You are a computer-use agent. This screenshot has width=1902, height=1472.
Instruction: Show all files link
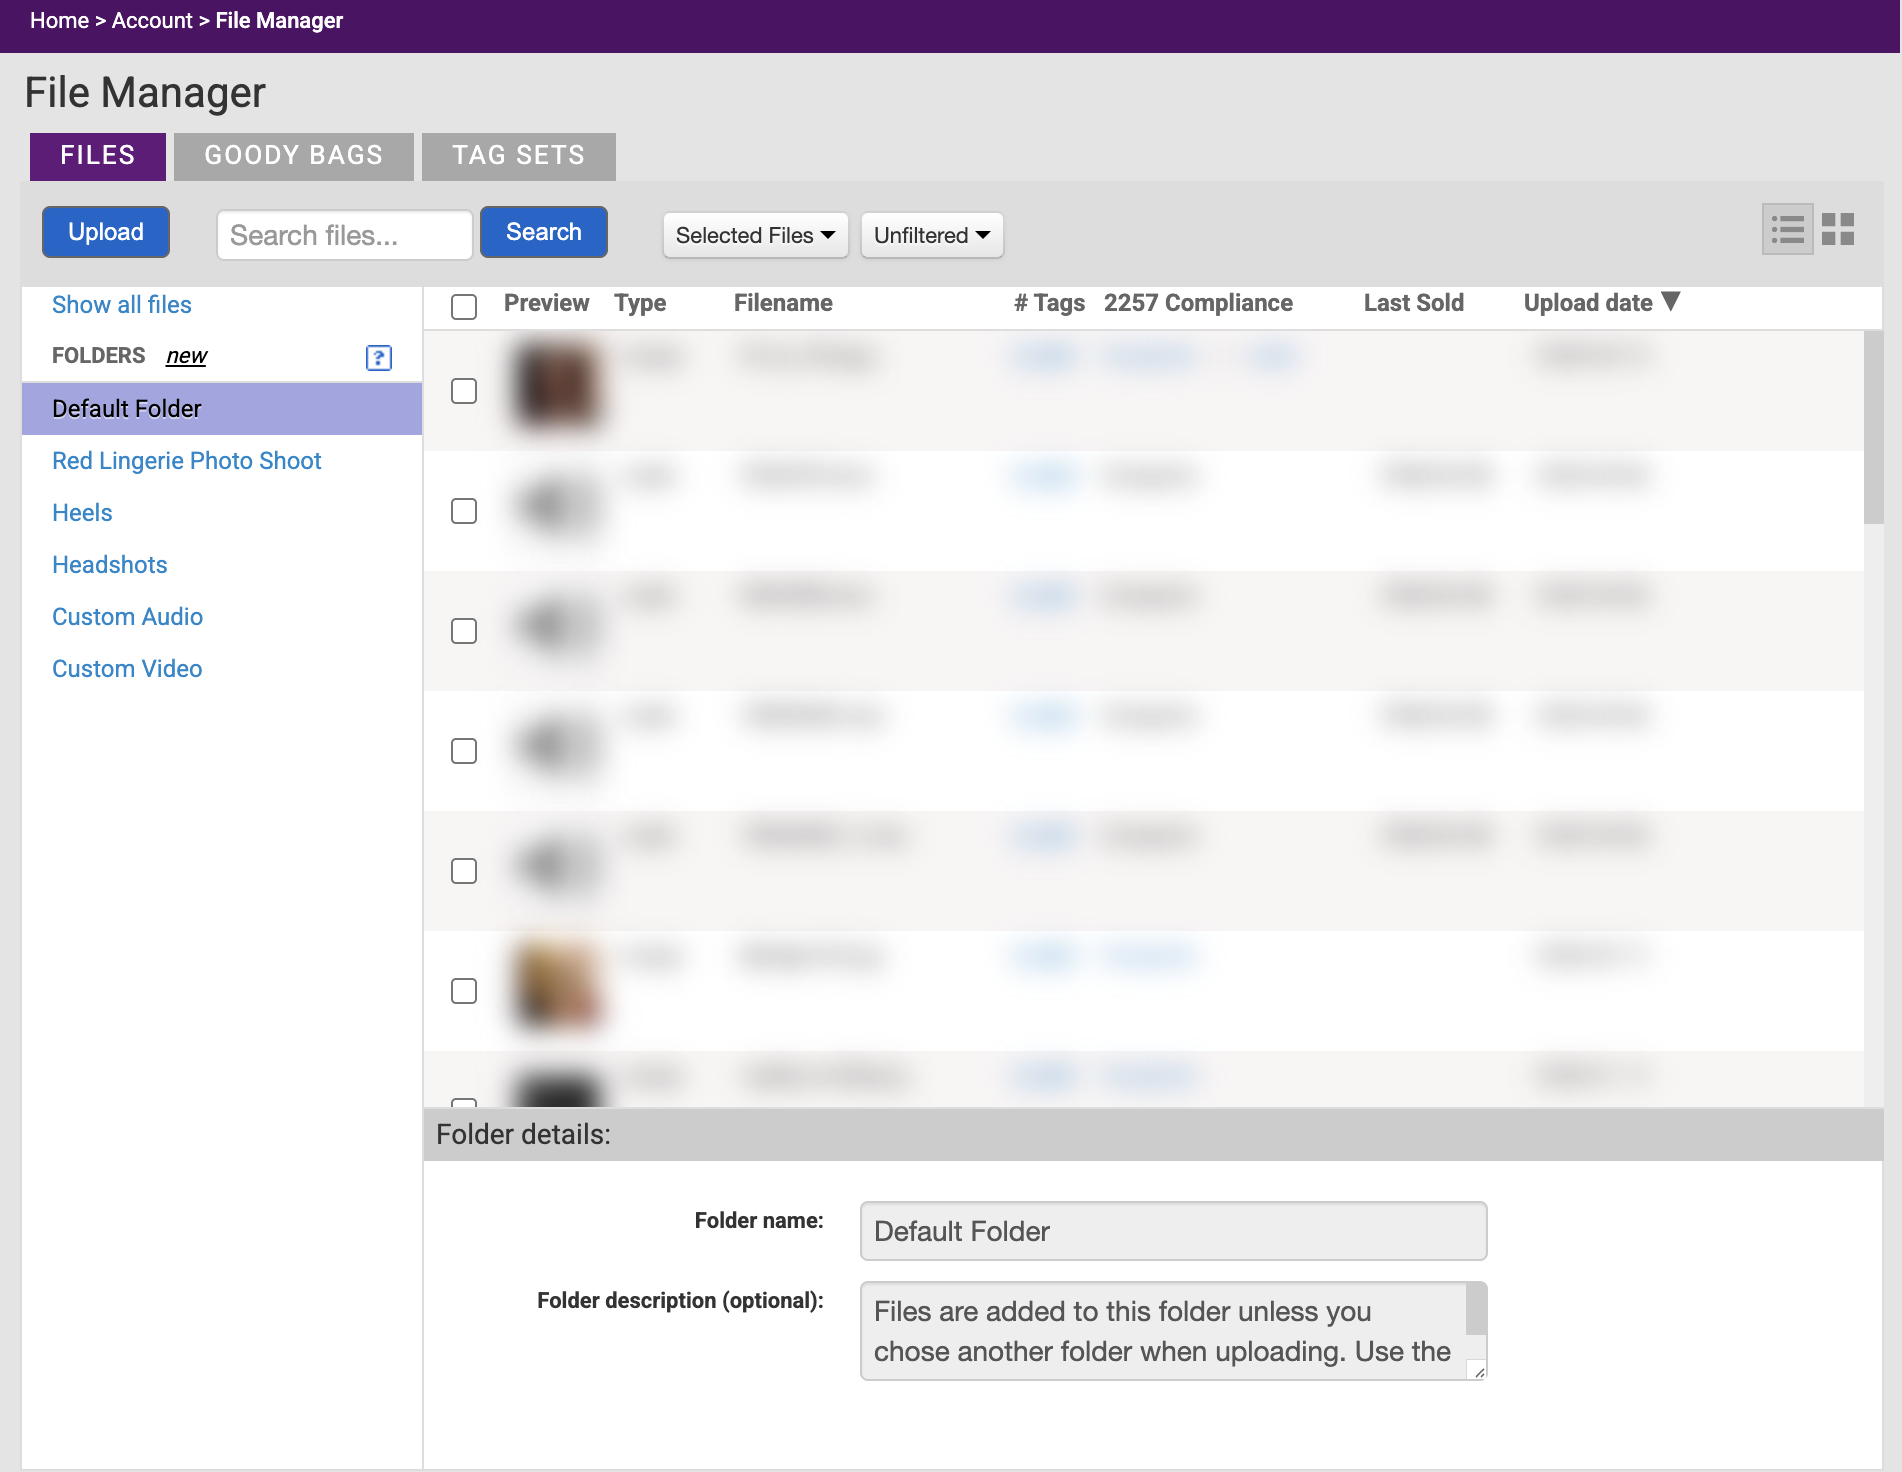click(122, 305)
